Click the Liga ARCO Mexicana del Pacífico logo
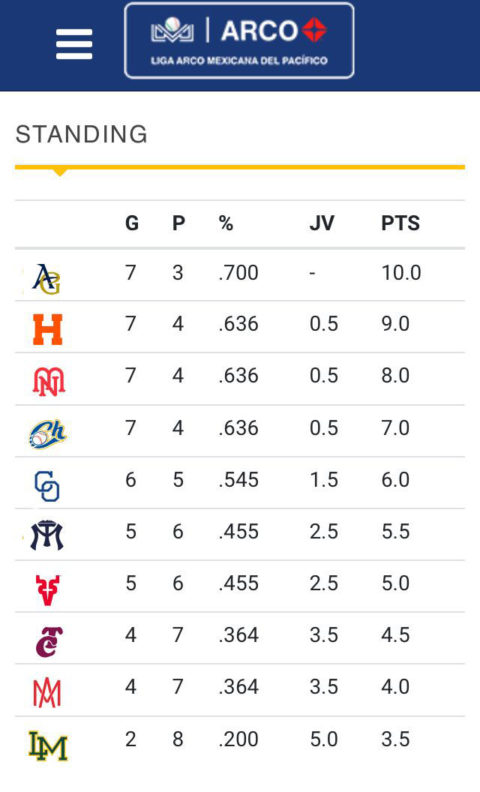The height and width of the screenshot is (792, 480). point(239,40)
